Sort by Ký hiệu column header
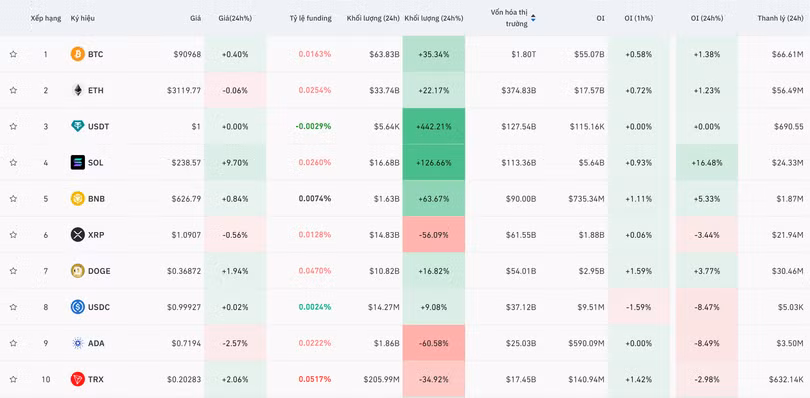Screen dimensions: 810x398 coord(83,18)
